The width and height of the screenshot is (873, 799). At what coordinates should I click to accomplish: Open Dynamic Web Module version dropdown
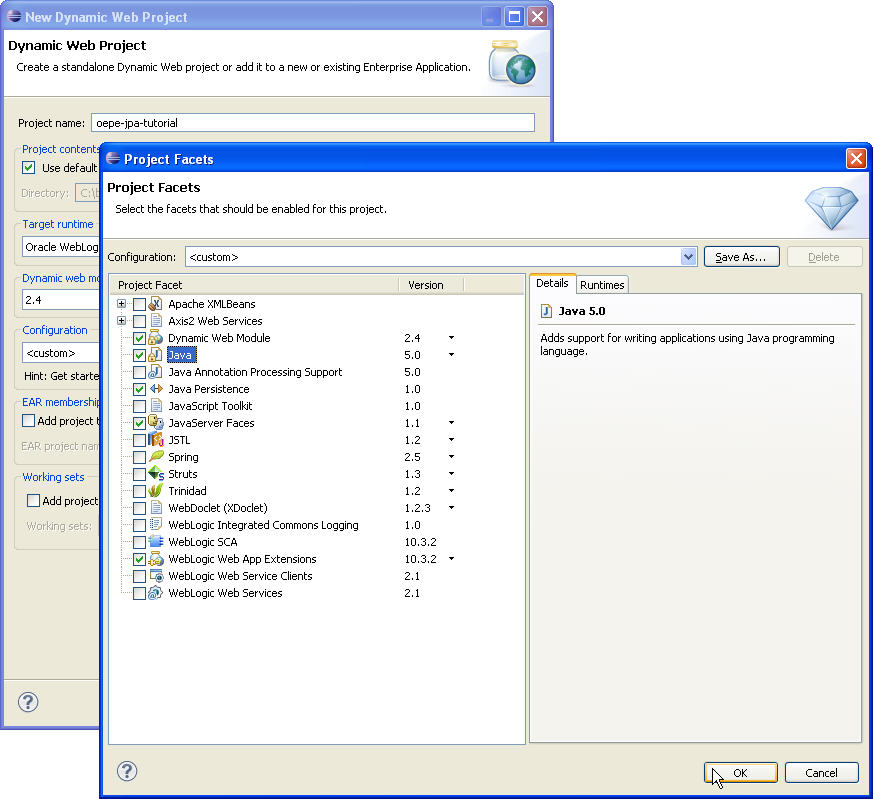[x=452, y=337]
